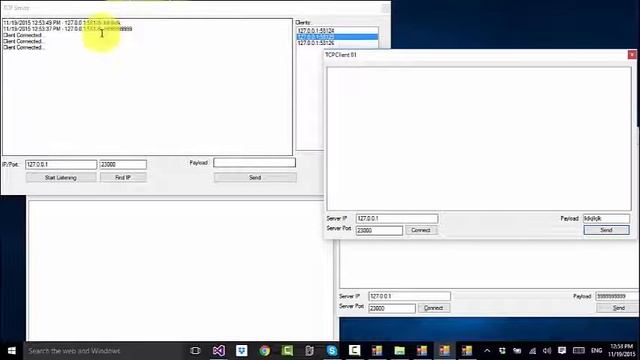Open Google Chrome from the taskbar
This screenshot has width=640, height=360.
[x=264, y=351]
